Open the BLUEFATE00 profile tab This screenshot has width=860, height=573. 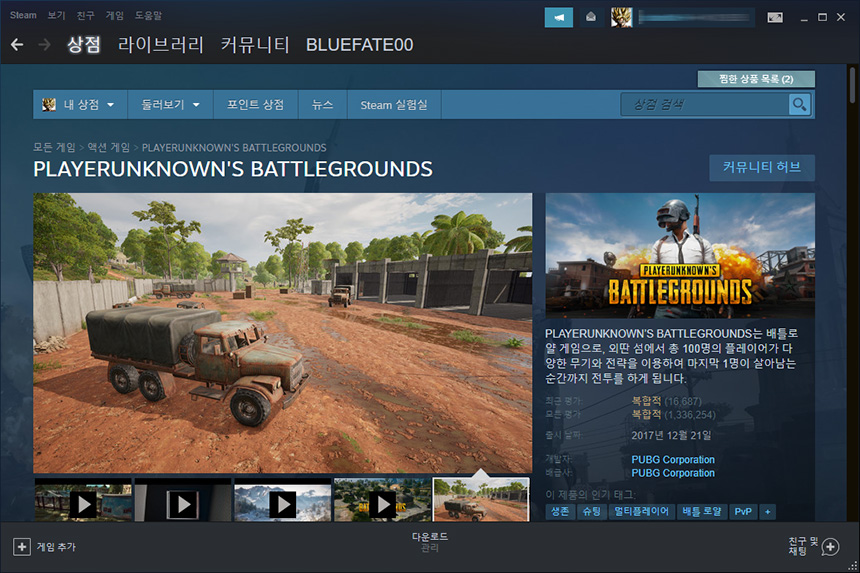coord(360,44)
